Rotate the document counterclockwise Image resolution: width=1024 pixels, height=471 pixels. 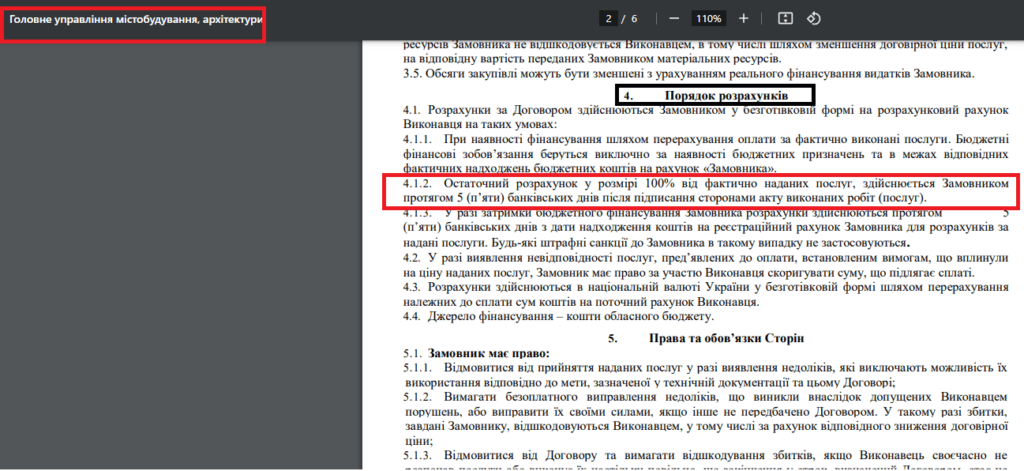tap(813, 19)
